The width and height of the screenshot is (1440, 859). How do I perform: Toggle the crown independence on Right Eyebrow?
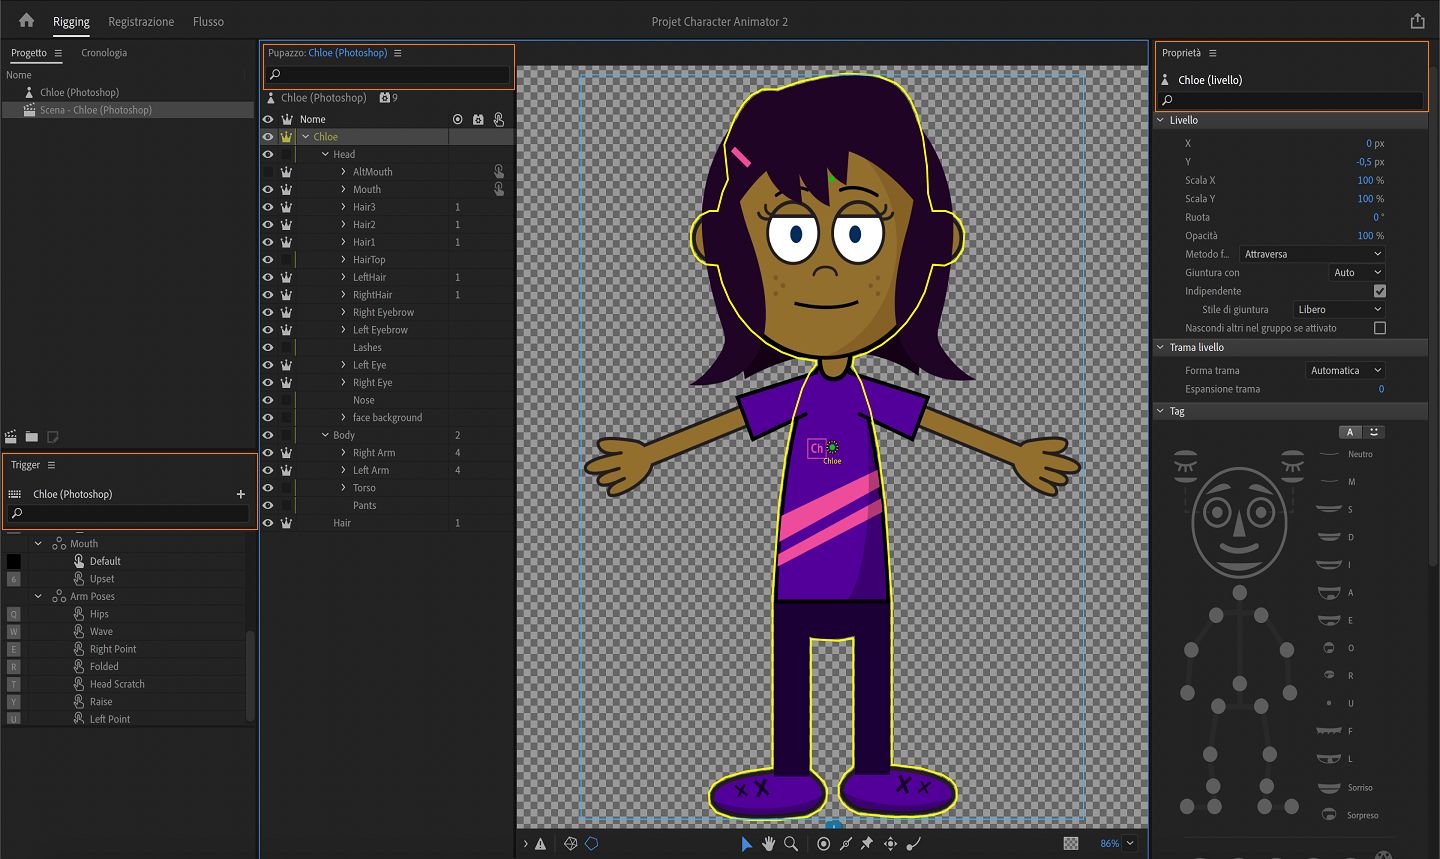(287, 312)
